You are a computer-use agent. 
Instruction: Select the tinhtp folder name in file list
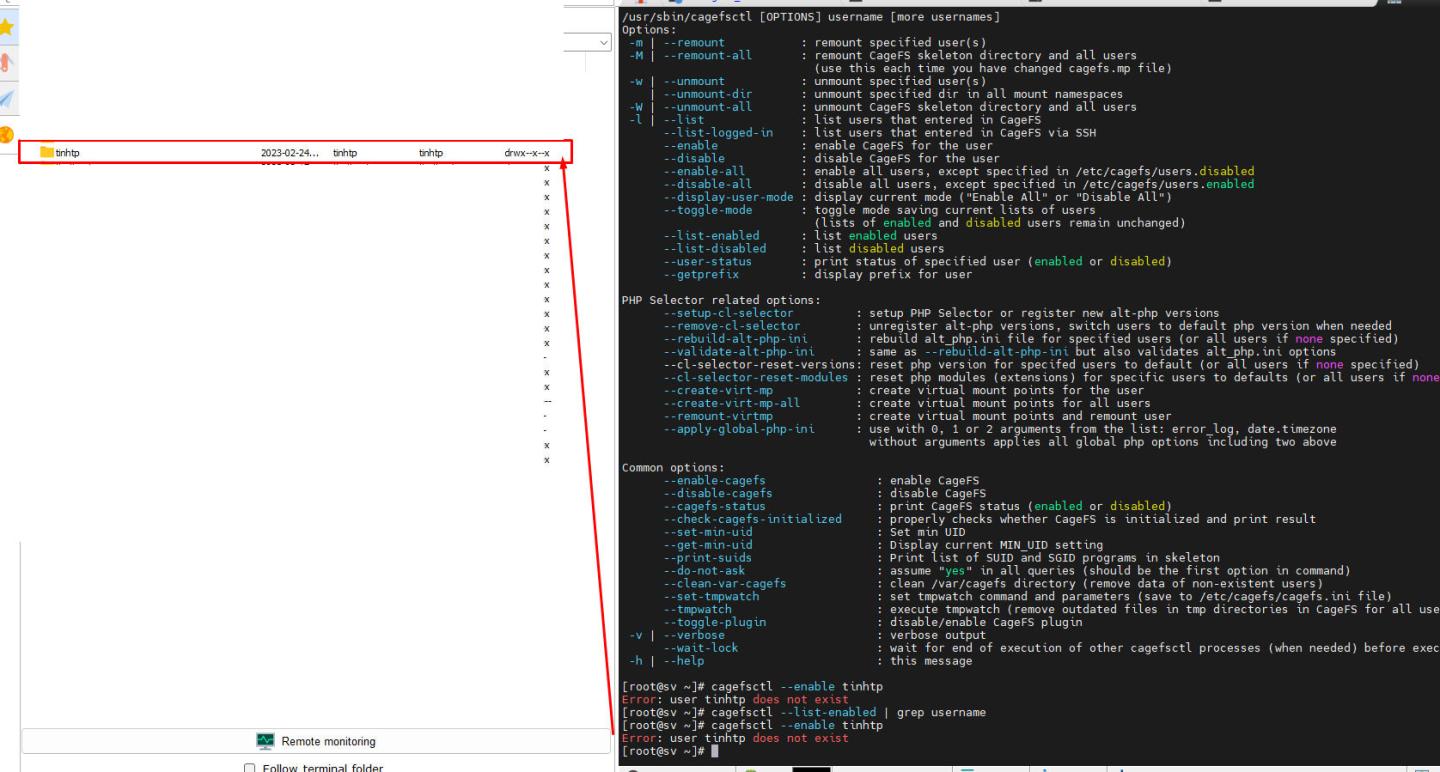tap(67, 153)
